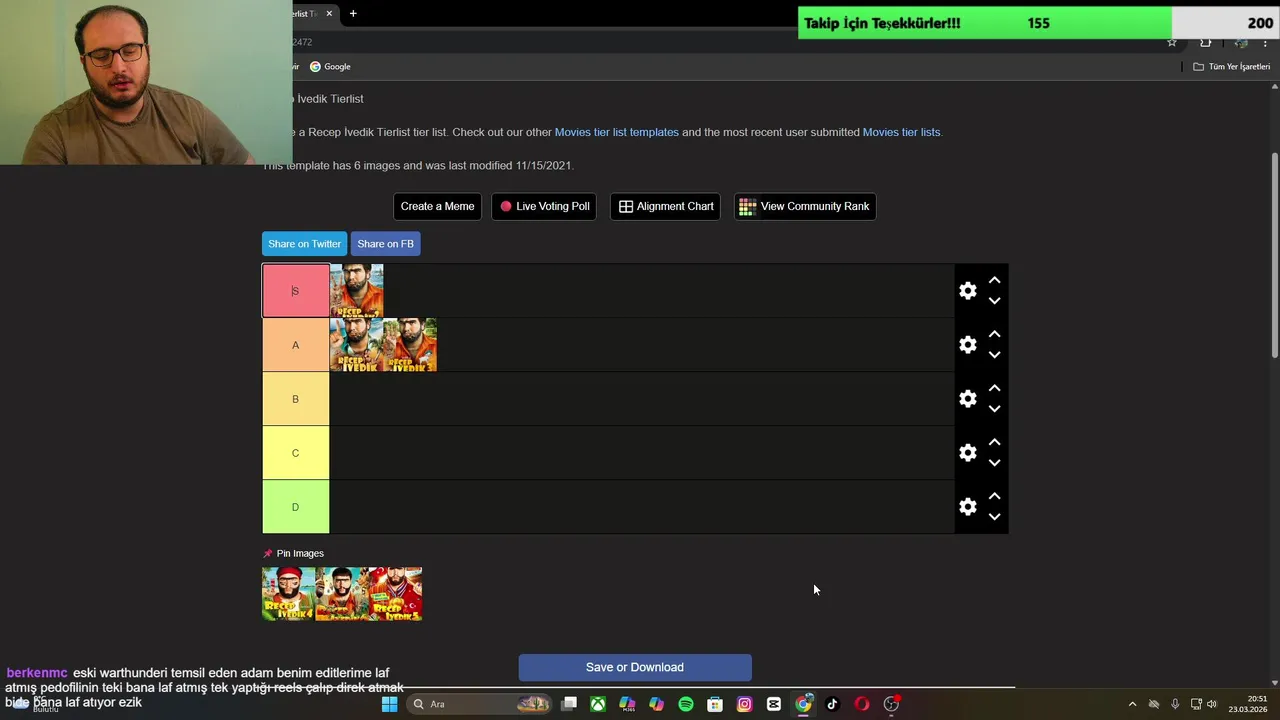Viewport: 1280px width, 720px height.
Task: Move tier B row down with arrow
Action: point(994,409)
